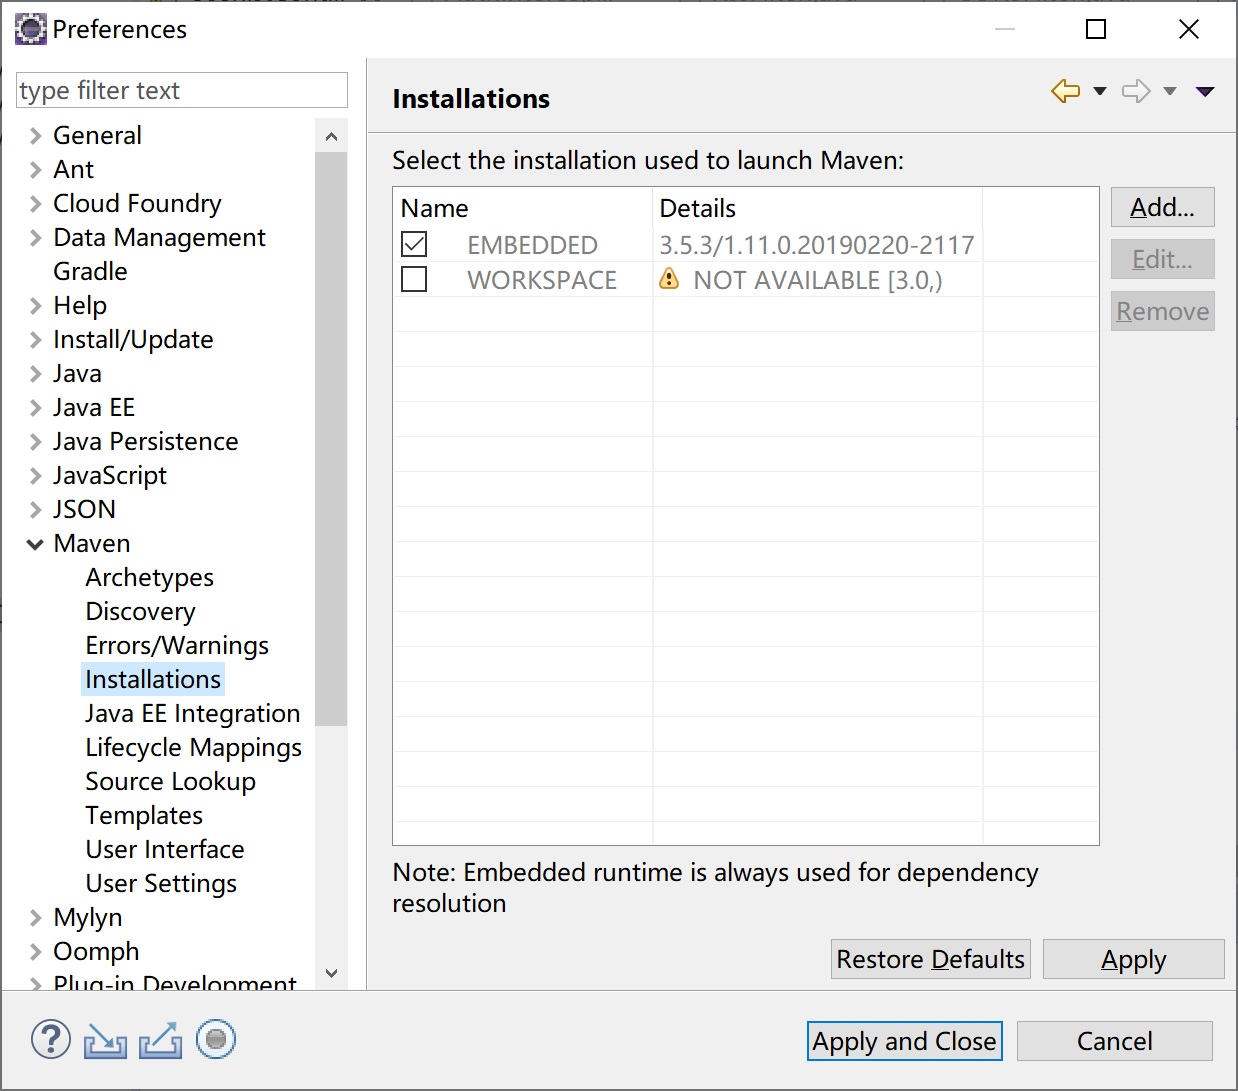1238x1091 pixels.
Task: Select the EMBEDDED installation name
Action: click(x=532, y=245)
